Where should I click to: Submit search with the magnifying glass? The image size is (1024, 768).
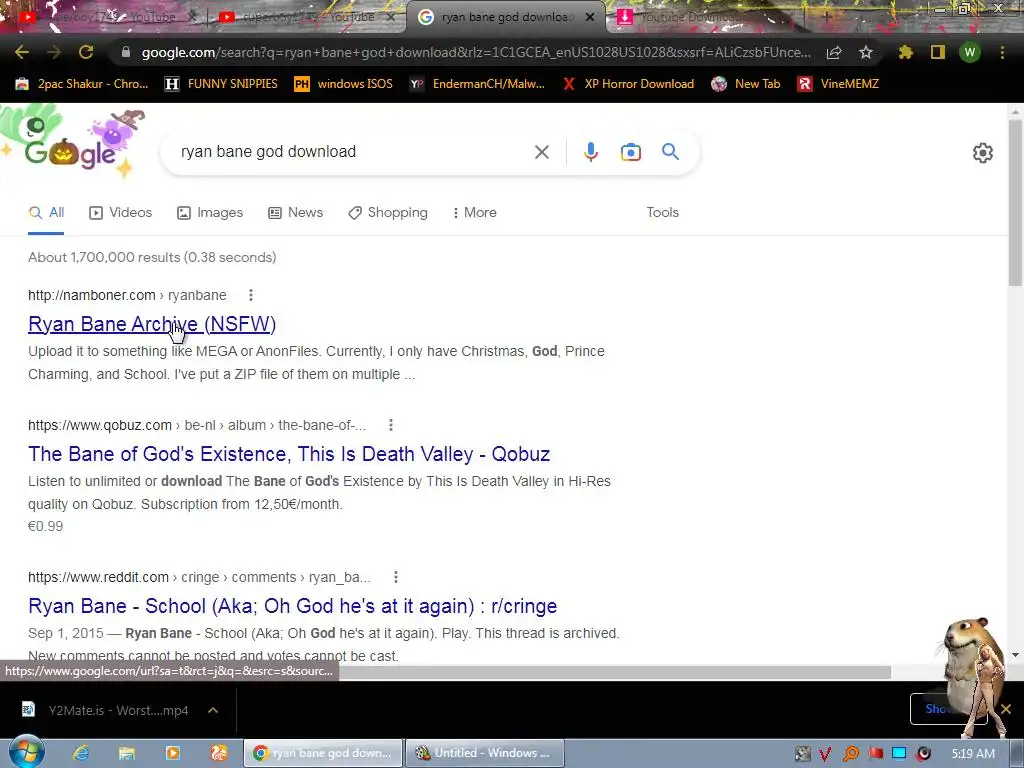[670, 152]
